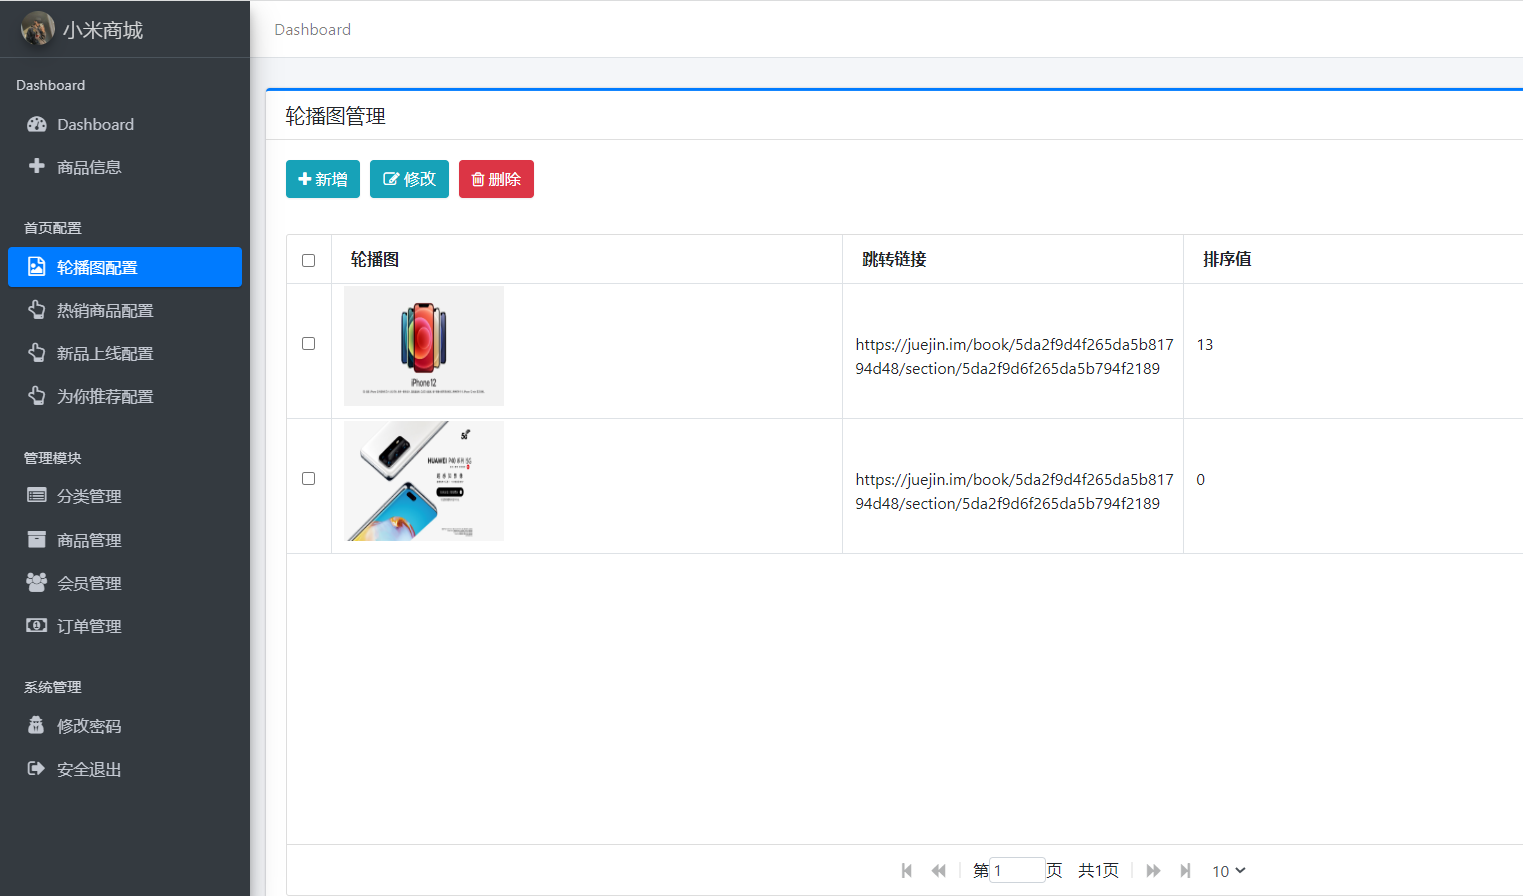Click the users icon for 会员管理
The image size is (1523, 896).
(x=37, y=582)
